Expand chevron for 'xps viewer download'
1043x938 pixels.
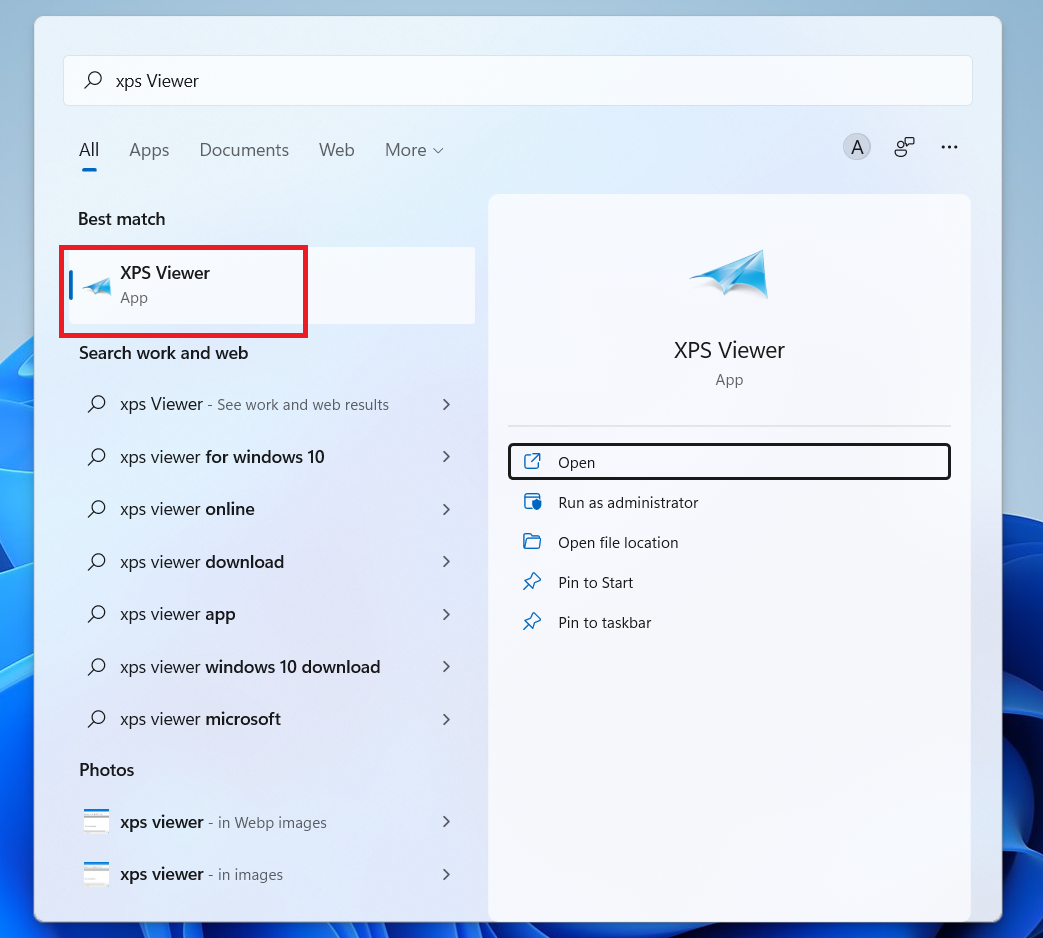click(x=446, y=561)
